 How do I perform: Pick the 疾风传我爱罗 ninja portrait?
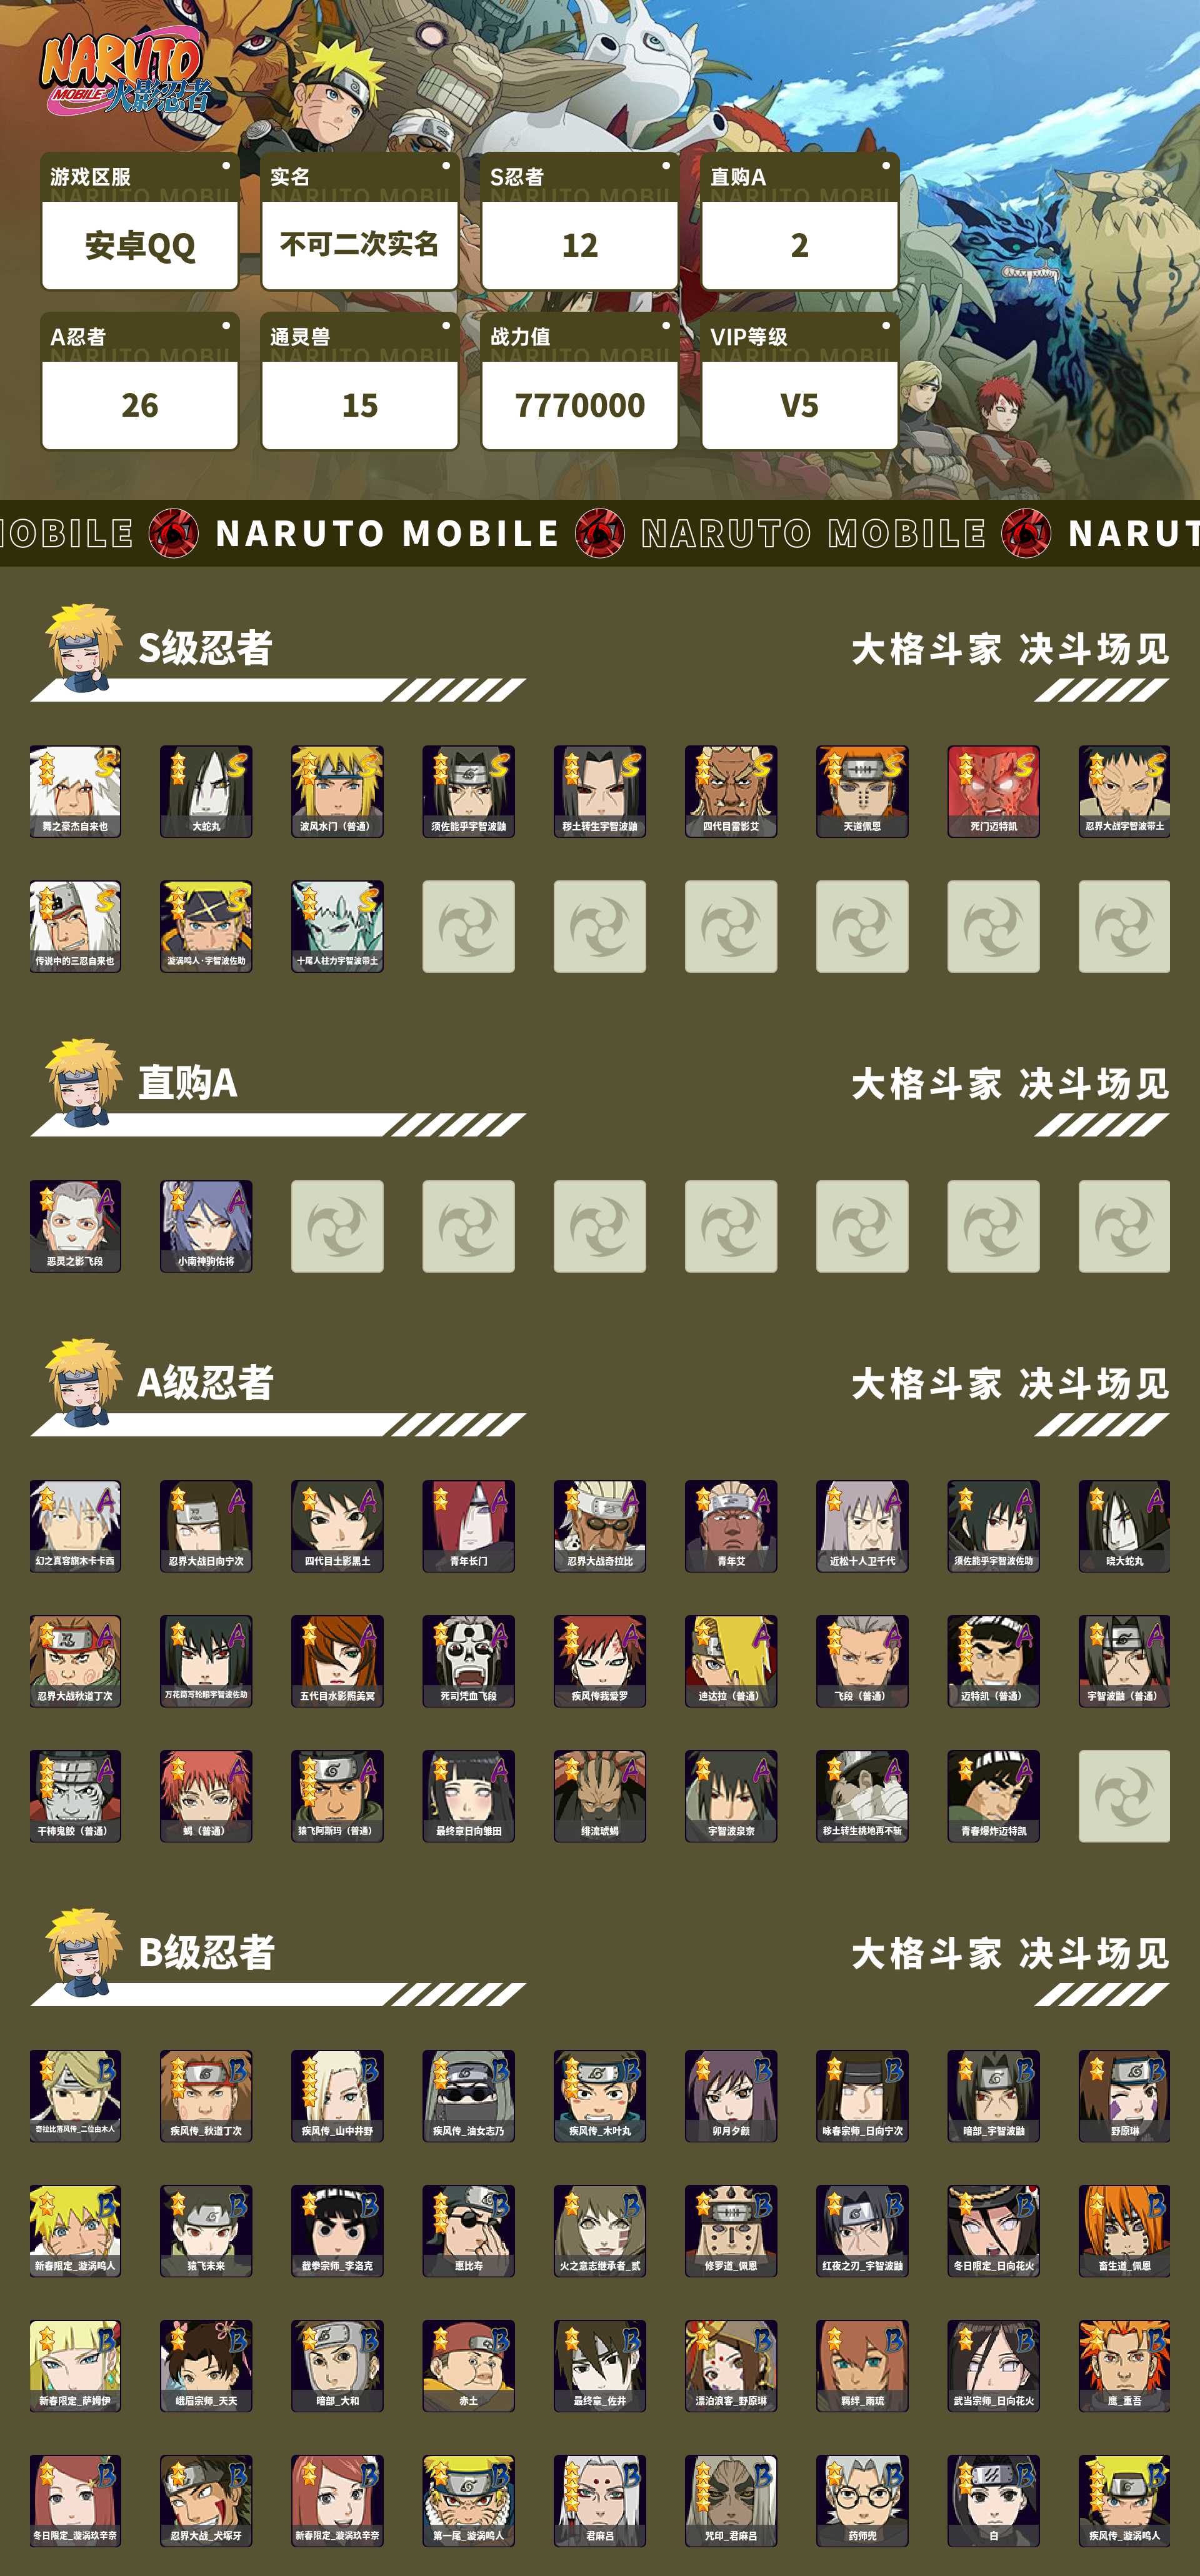pos(600,1661)
